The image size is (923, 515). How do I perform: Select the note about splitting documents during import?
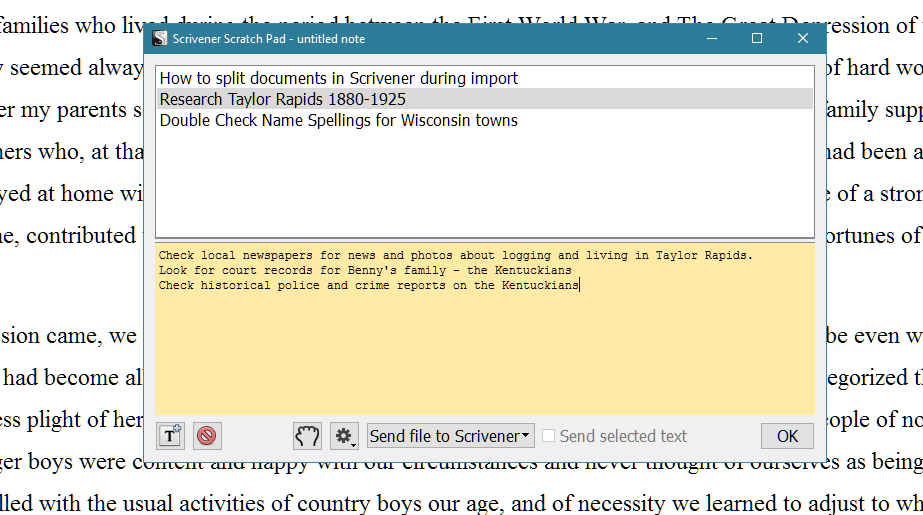tap(338, 78)
